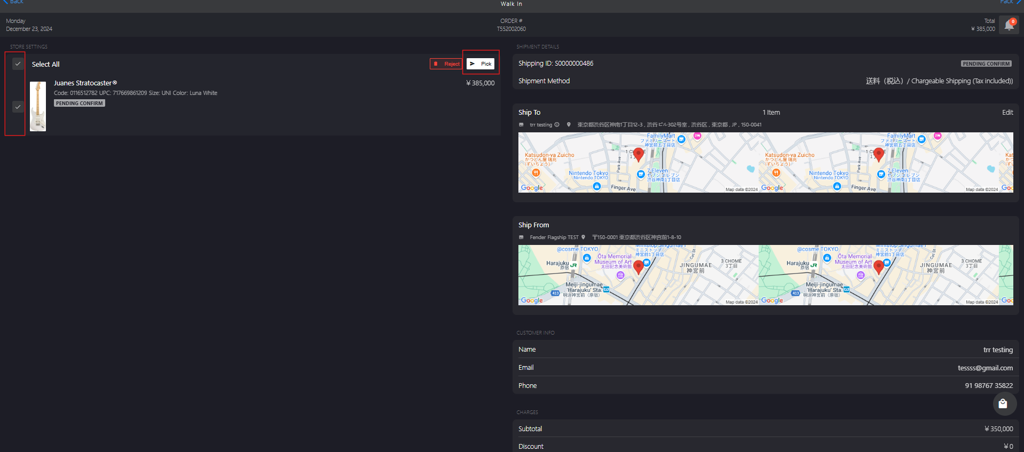Viewport: 1024px width, 452px height.
Task: Click the Pick button
Action: [480, 64]
